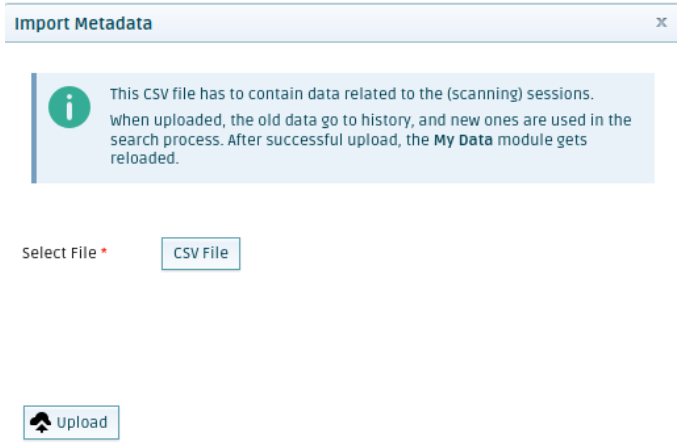Viewport: 680px width, 444px height.
Task: Click the blank area beneath the CSV File button
Action: pyautogui.click(x=201, y=330)
